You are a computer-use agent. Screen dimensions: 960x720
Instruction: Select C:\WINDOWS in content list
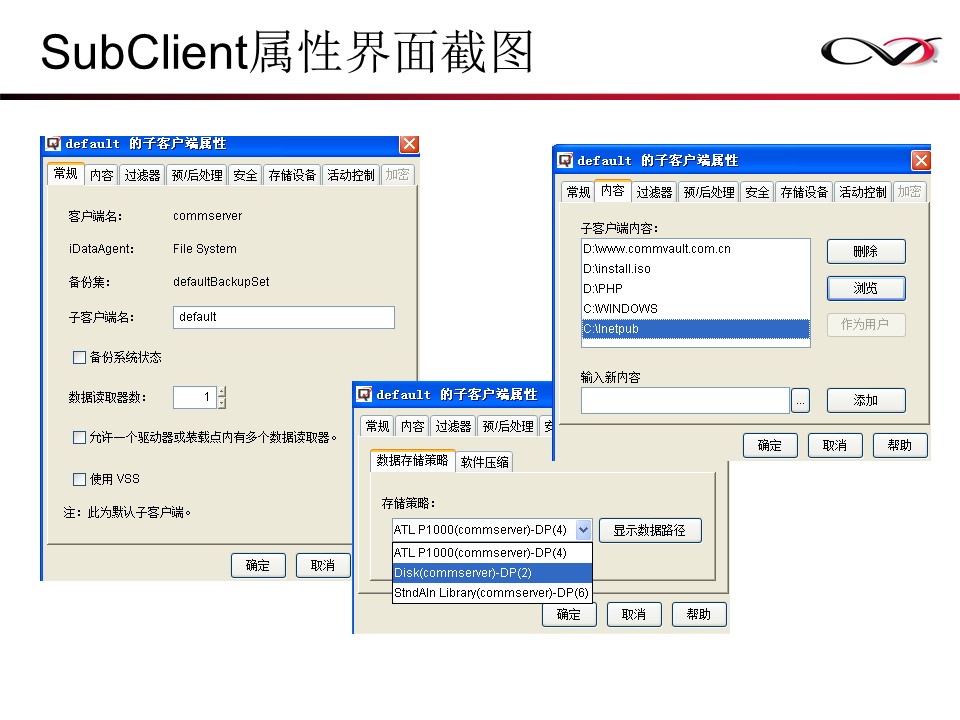click(696, 309)
